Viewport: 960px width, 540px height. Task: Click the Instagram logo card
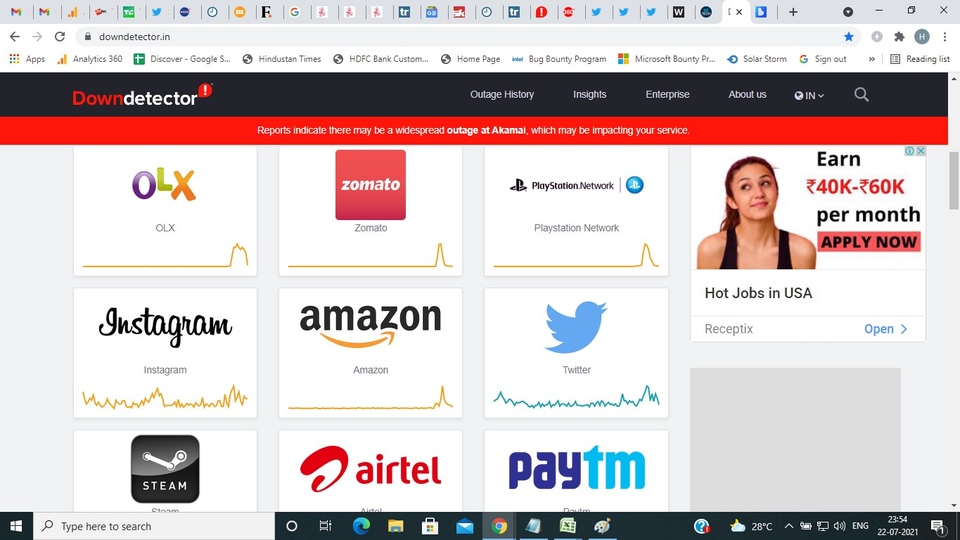(x=165, y=353)
